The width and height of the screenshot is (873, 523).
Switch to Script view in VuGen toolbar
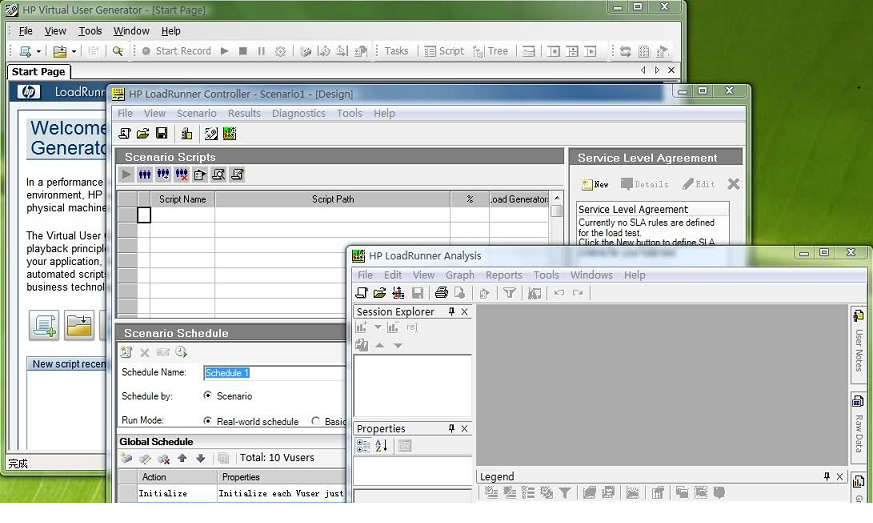pos(444,51)
